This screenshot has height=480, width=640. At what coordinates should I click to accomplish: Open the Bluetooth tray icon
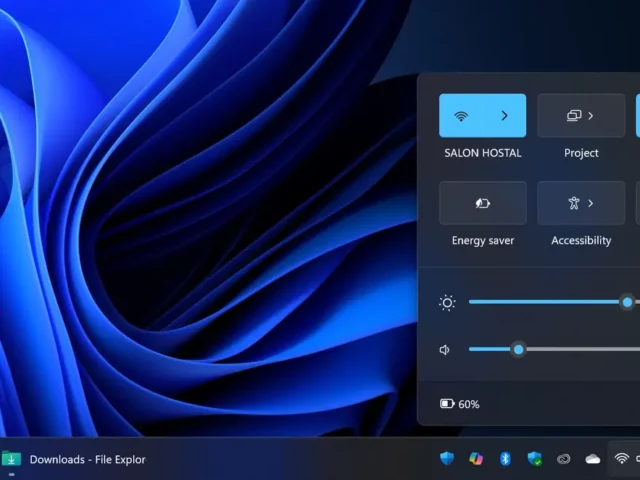(x=505, y=459)
